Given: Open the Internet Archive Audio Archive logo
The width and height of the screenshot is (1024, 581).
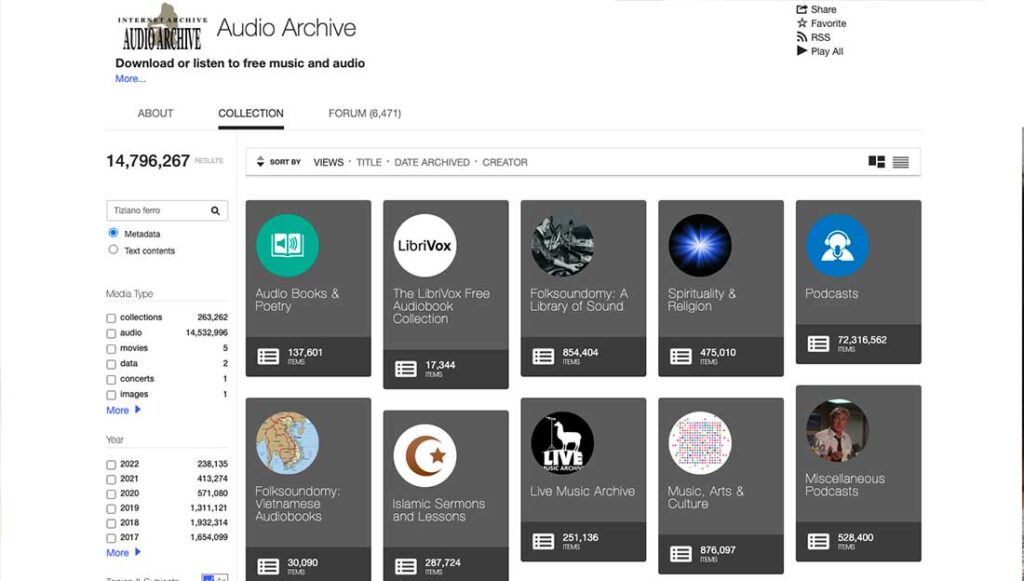Looking at the screenshot, I should tap(162, 28).
